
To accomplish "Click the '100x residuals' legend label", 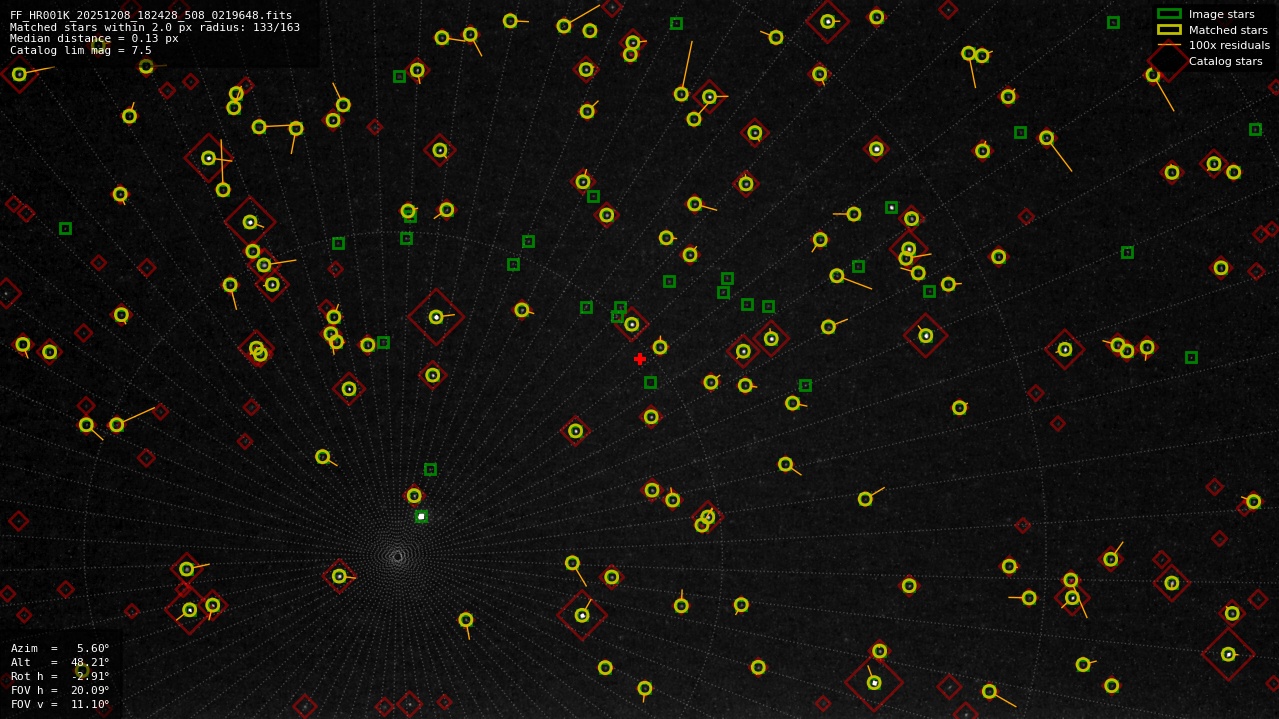I will 1229,45.
